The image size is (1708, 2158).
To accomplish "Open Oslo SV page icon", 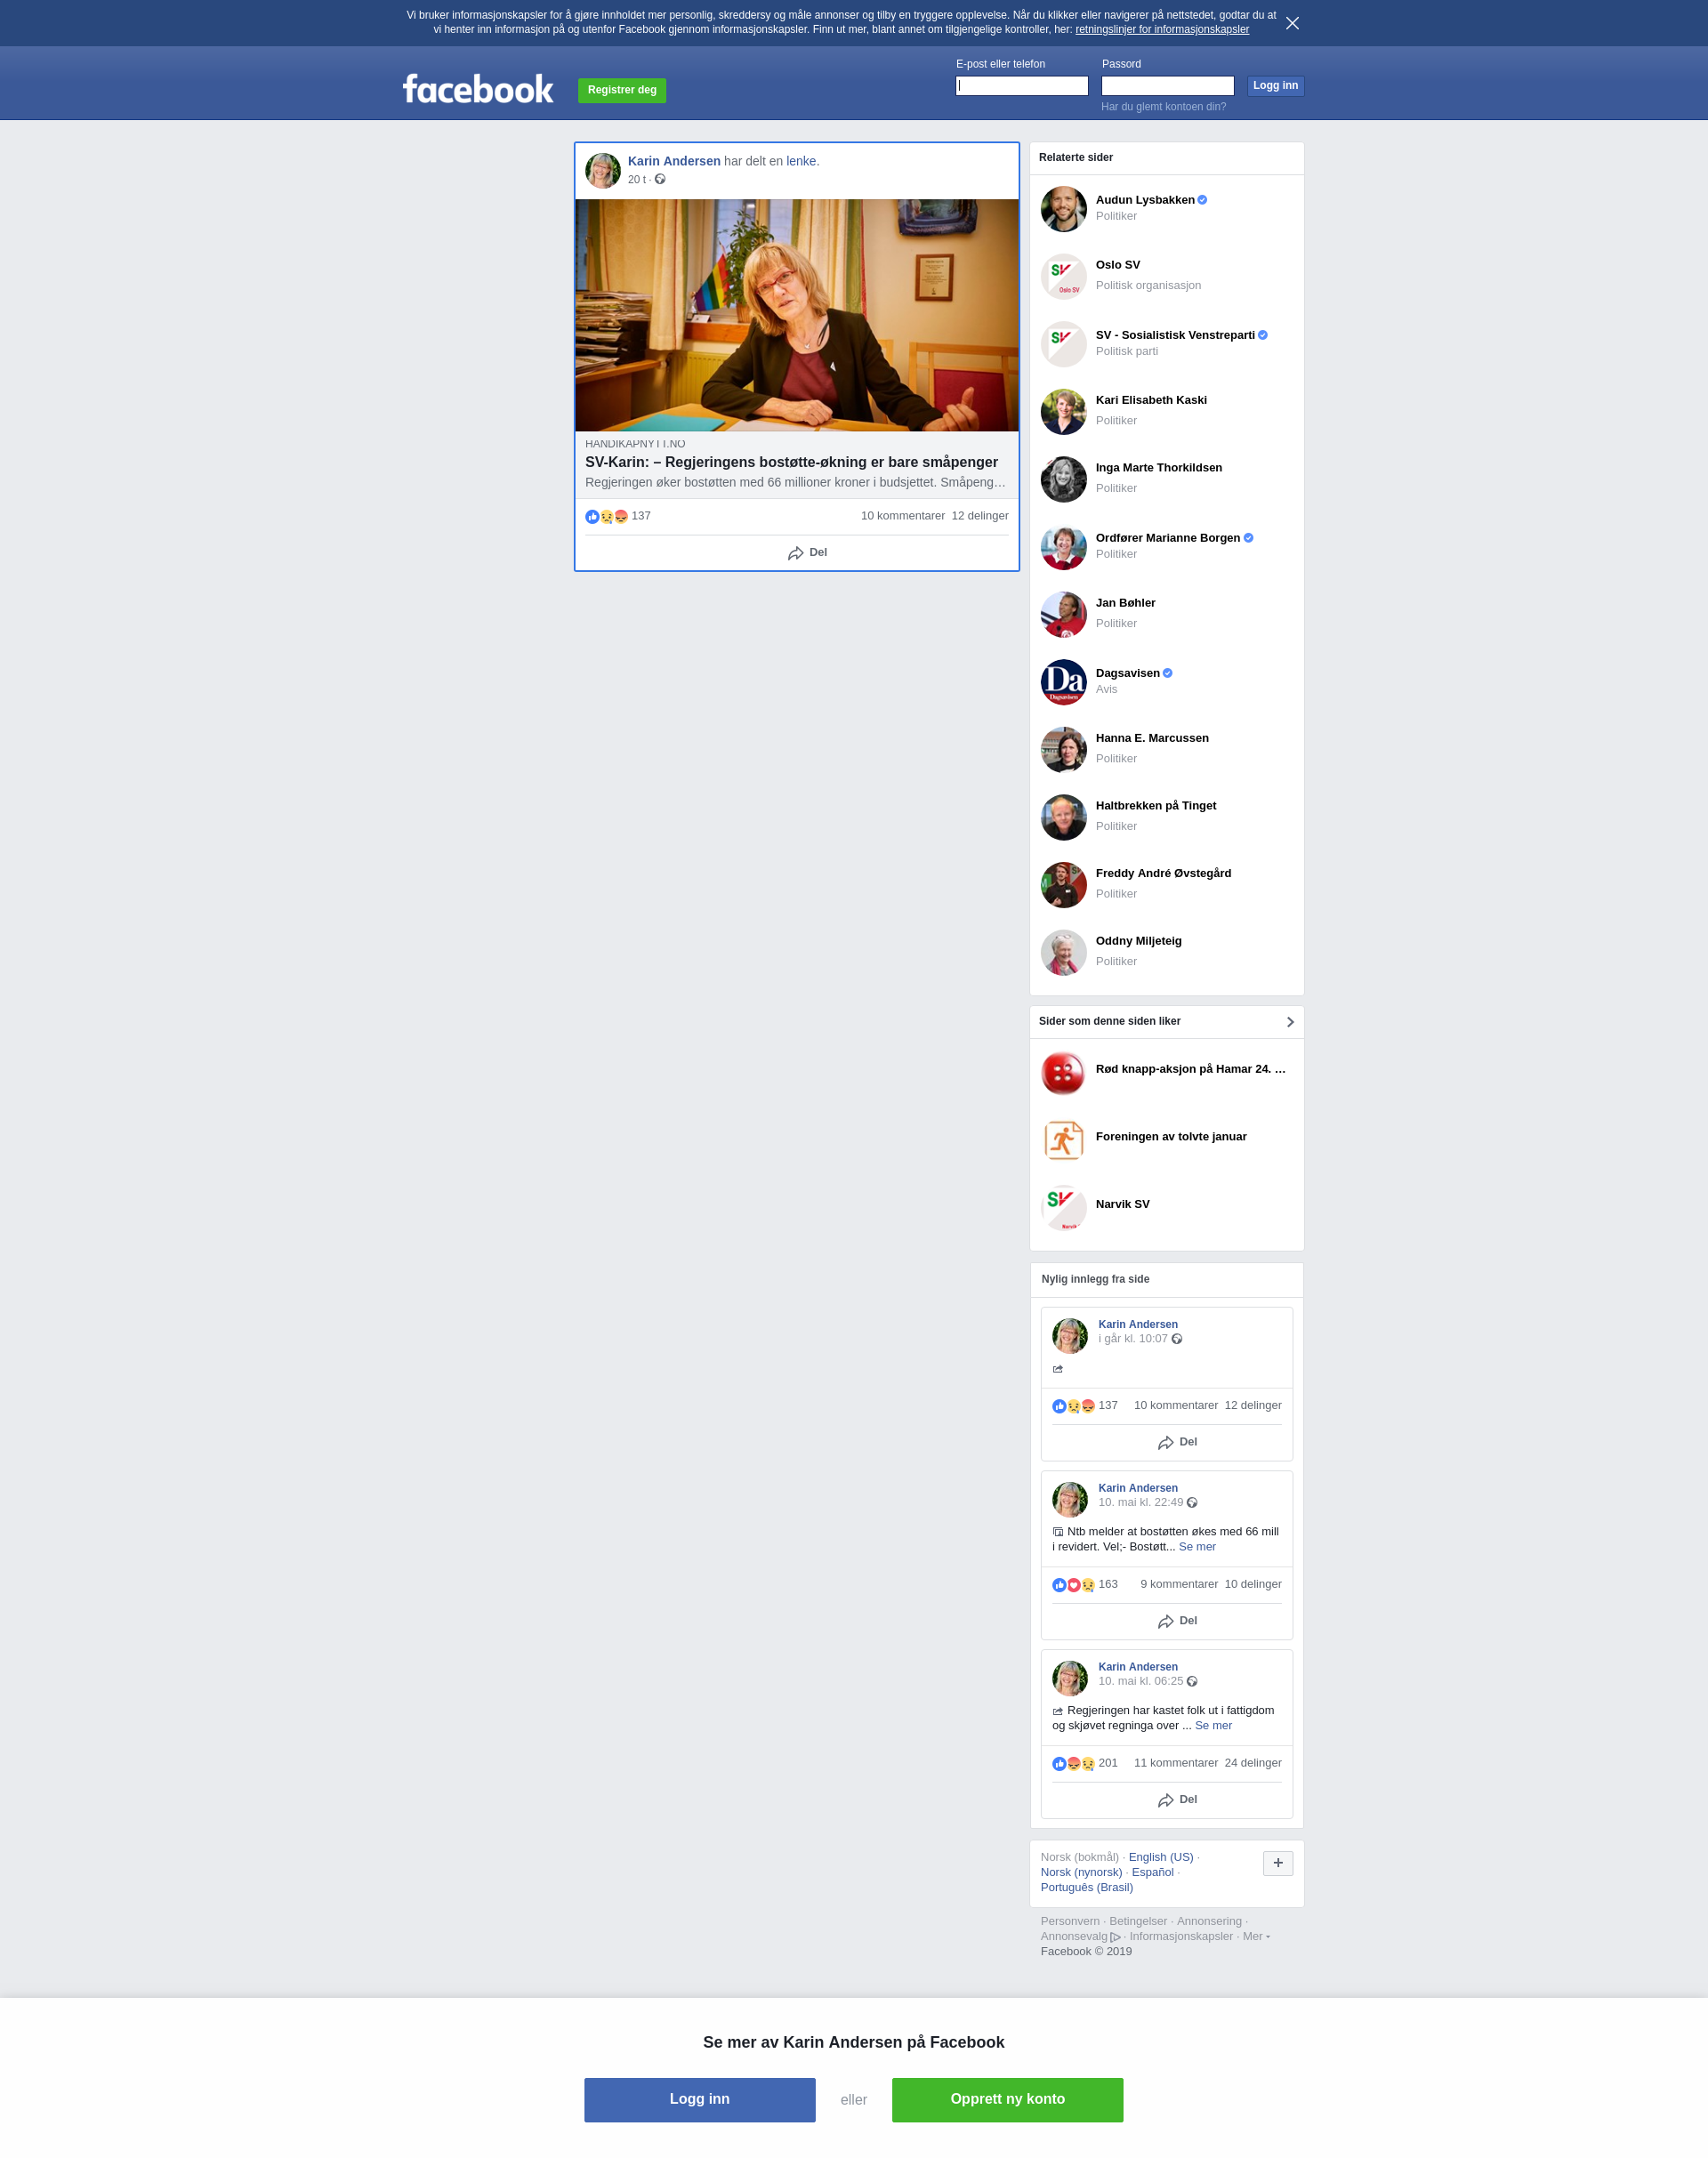I will coord(1063,276).
